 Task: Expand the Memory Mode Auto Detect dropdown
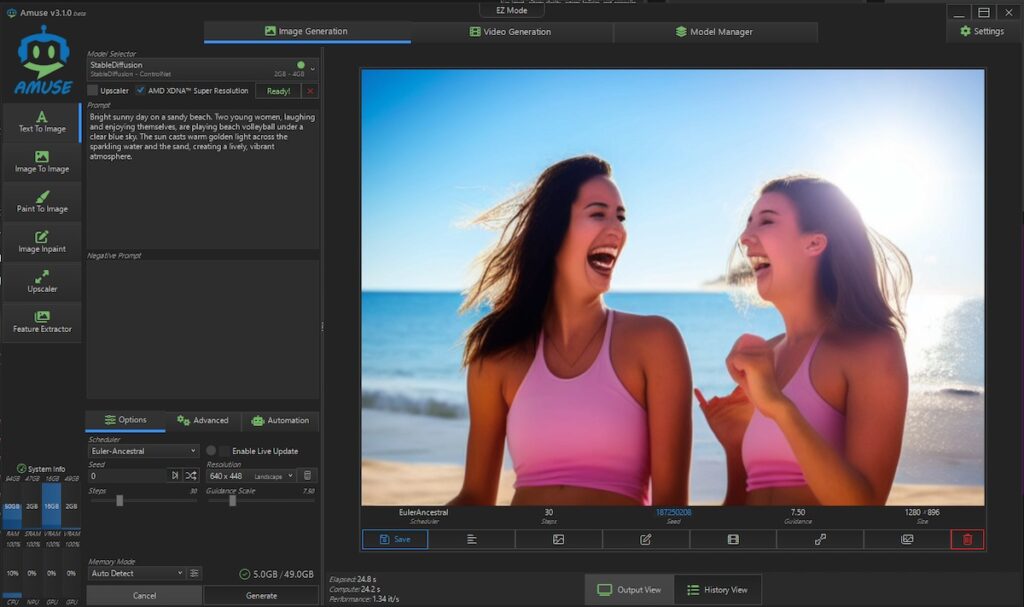(x=137, y=573)
